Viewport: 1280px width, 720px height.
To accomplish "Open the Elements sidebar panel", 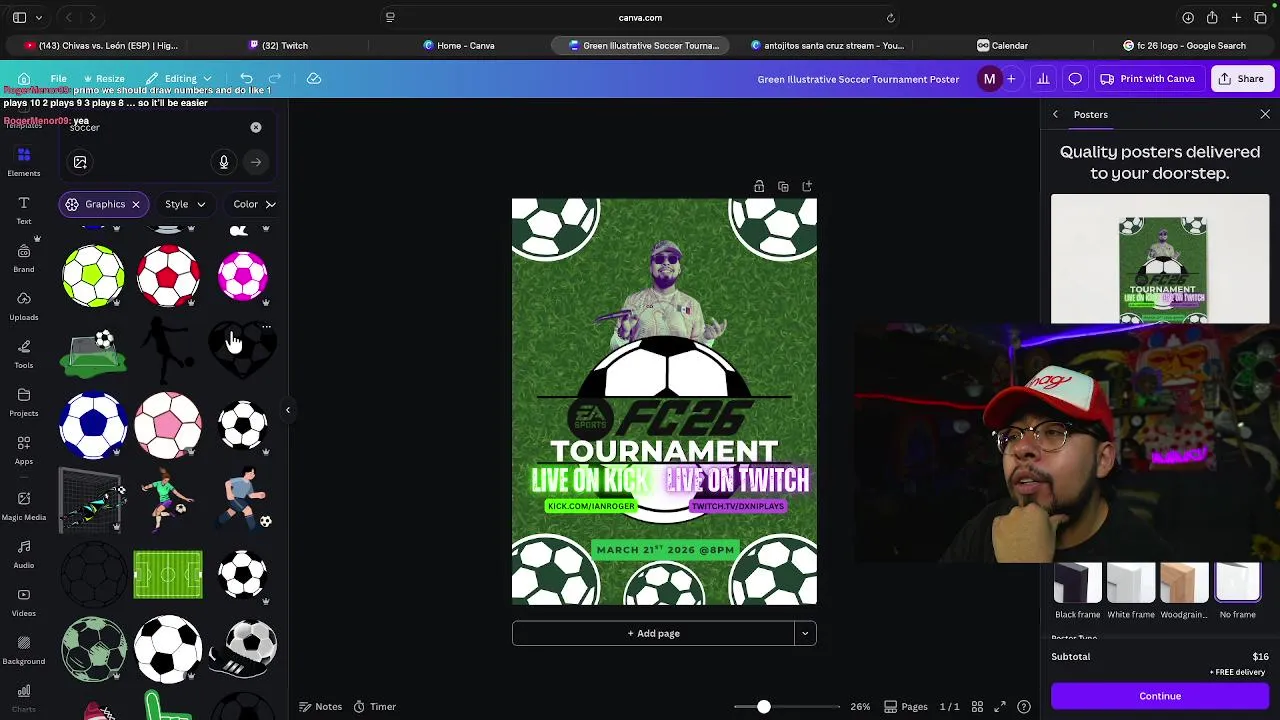I will point(24,162).
